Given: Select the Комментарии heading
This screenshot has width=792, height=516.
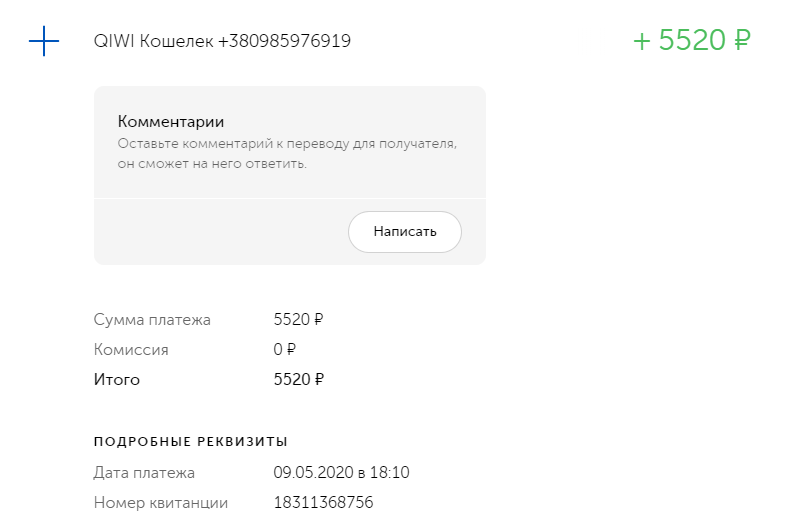Looking at the screenshot, I should click(x=171, y=122).
